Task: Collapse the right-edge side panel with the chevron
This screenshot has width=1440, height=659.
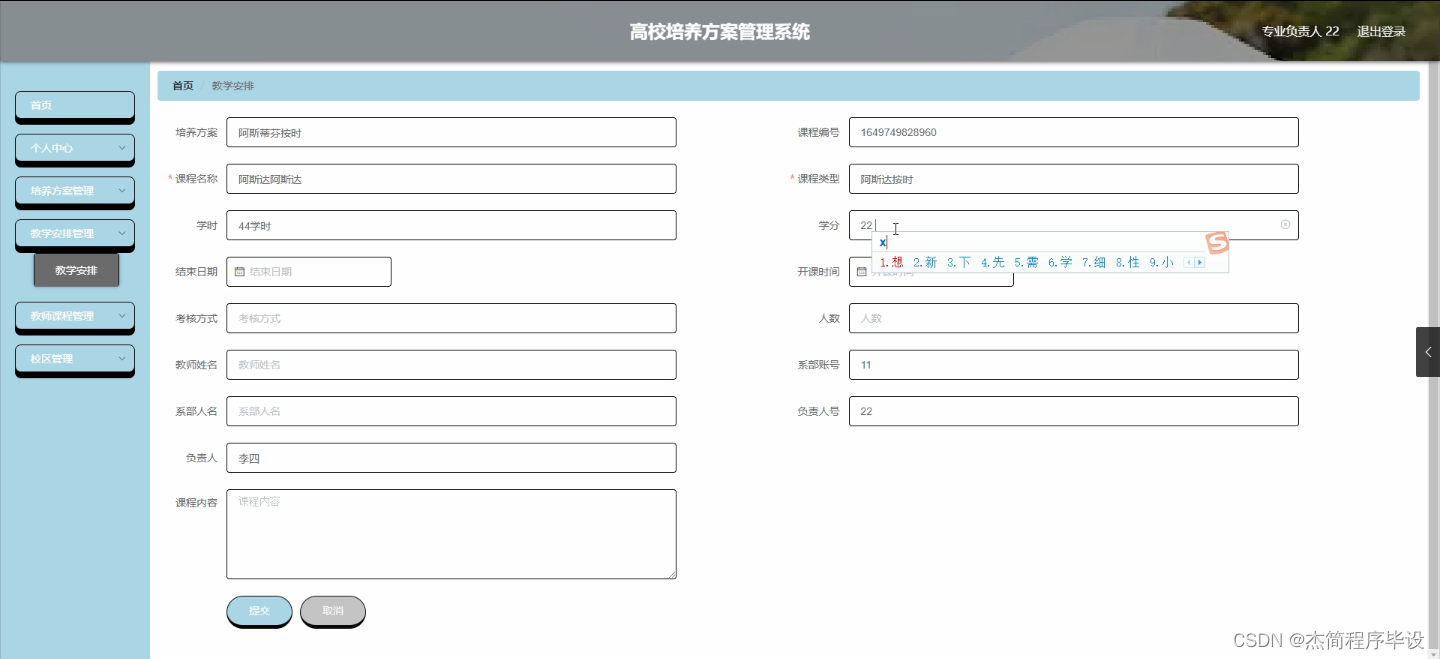Action: [1428, 351]
